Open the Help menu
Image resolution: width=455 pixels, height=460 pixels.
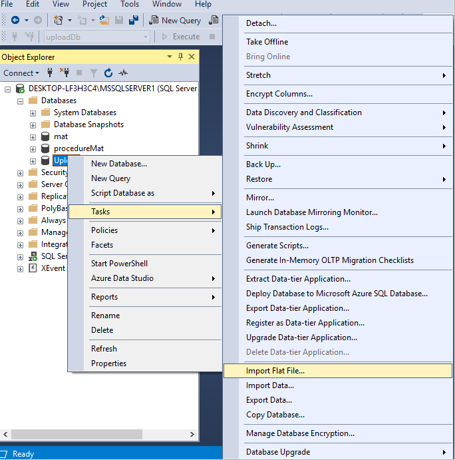(203, 4)
